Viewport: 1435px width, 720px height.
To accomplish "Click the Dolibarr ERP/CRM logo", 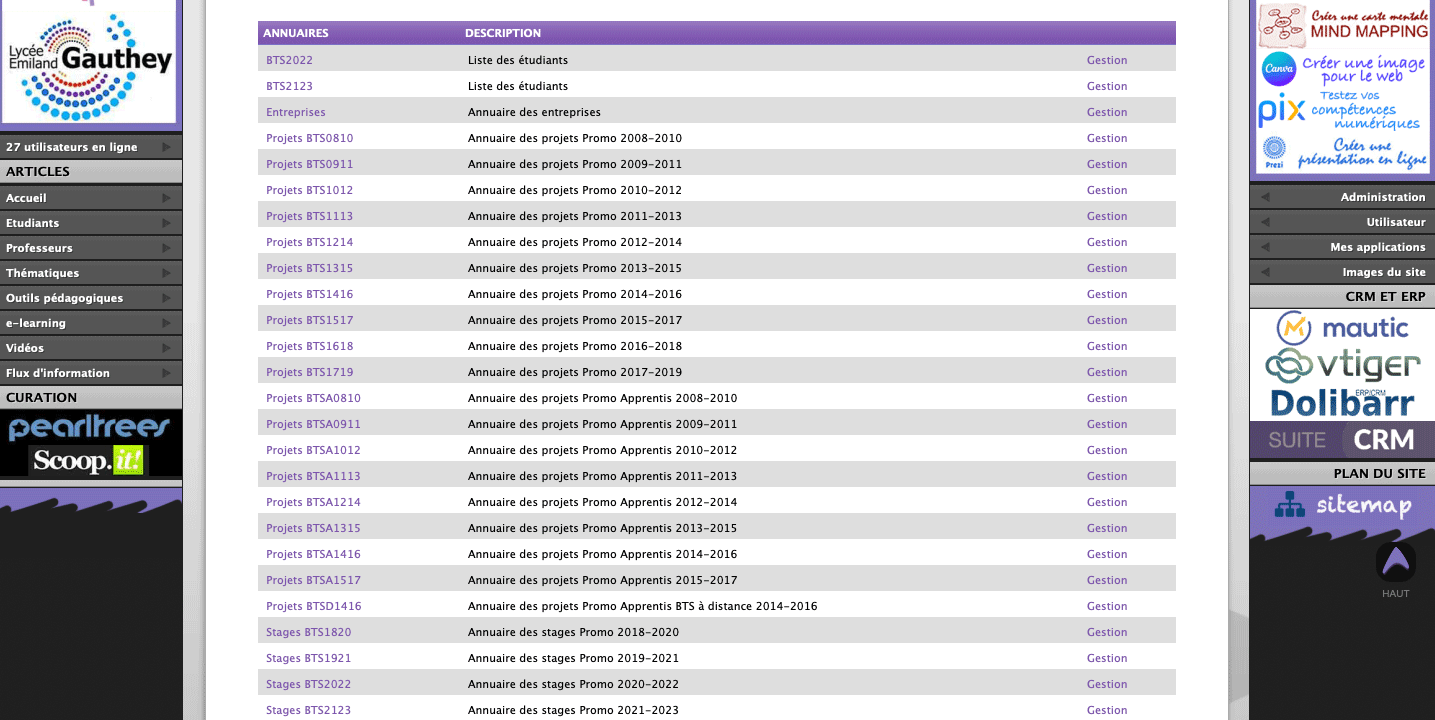I will point(1342,402).
